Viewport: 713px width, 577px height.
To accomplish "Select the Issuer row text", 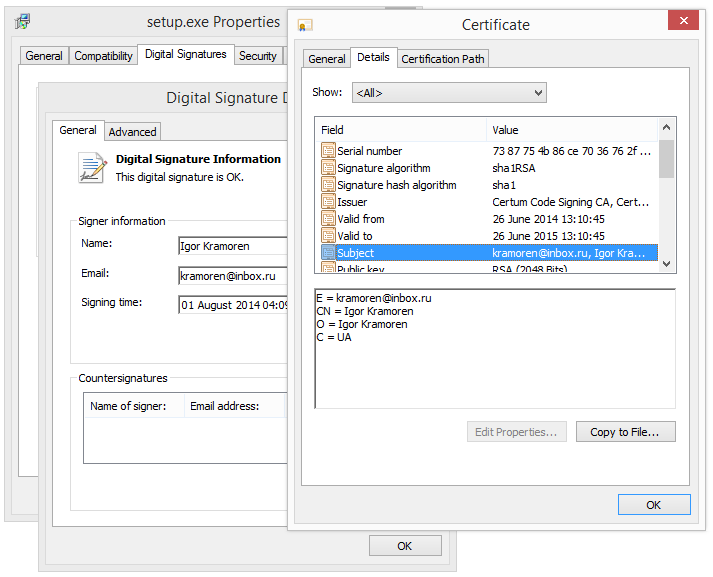I will (352, 202).
